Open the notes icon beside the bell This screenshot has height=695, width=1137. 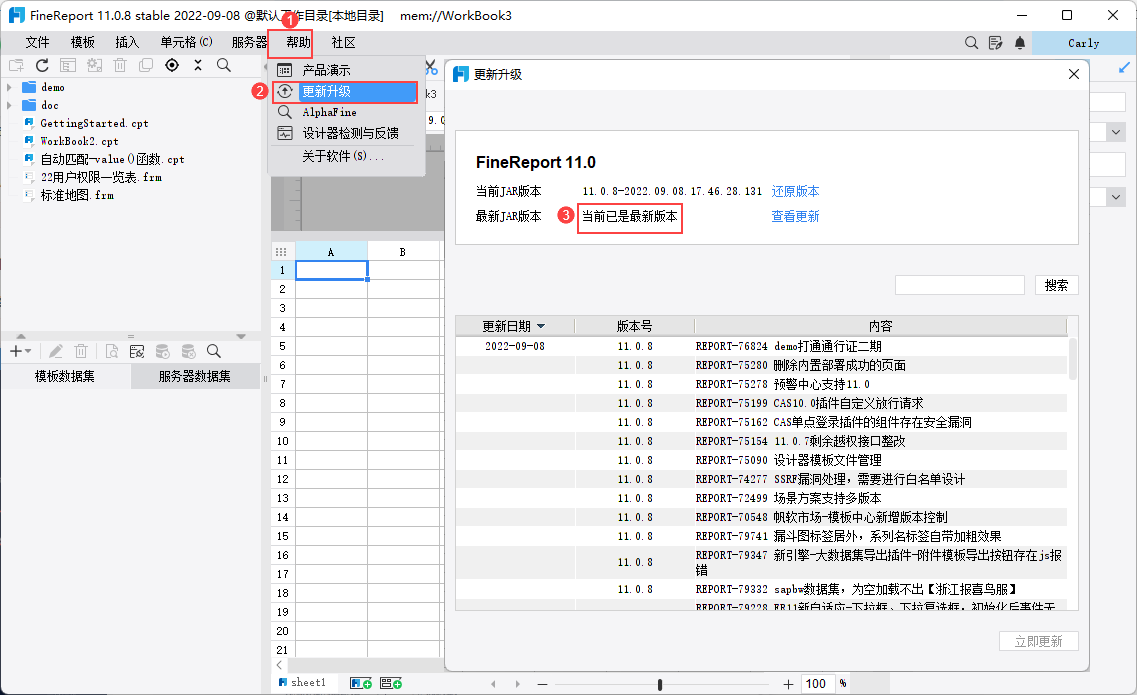click(x=996, y=43)
